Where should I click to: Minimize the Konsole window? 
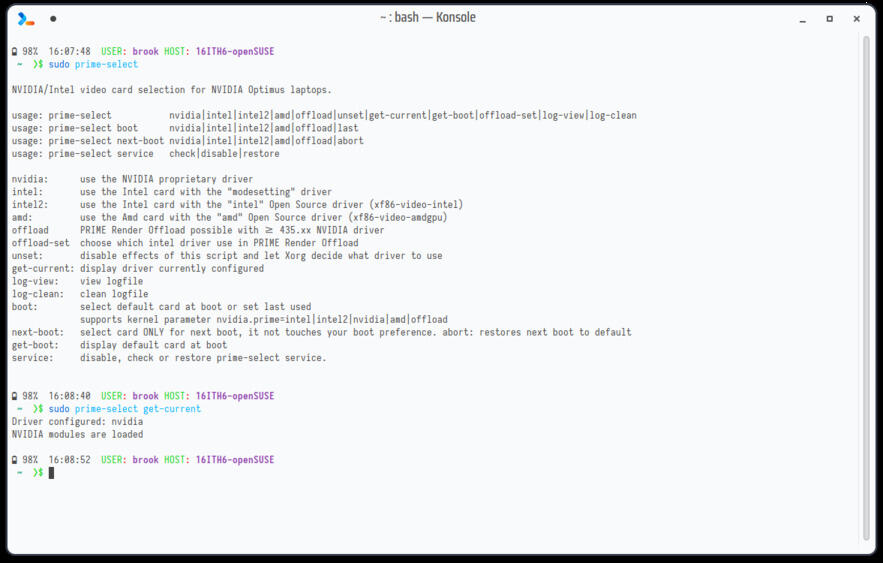tap(802, 19)
